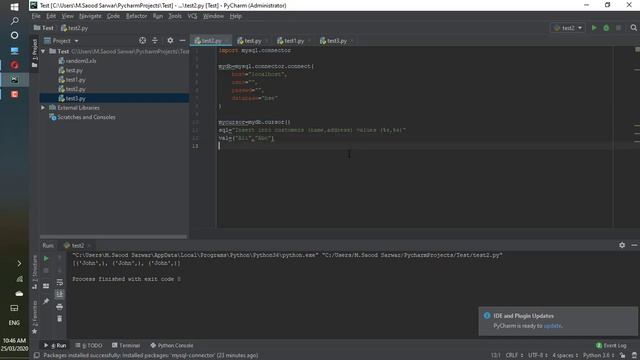The image size is (640, 360).
Task: Open the File menu
Action: (36, 16)
